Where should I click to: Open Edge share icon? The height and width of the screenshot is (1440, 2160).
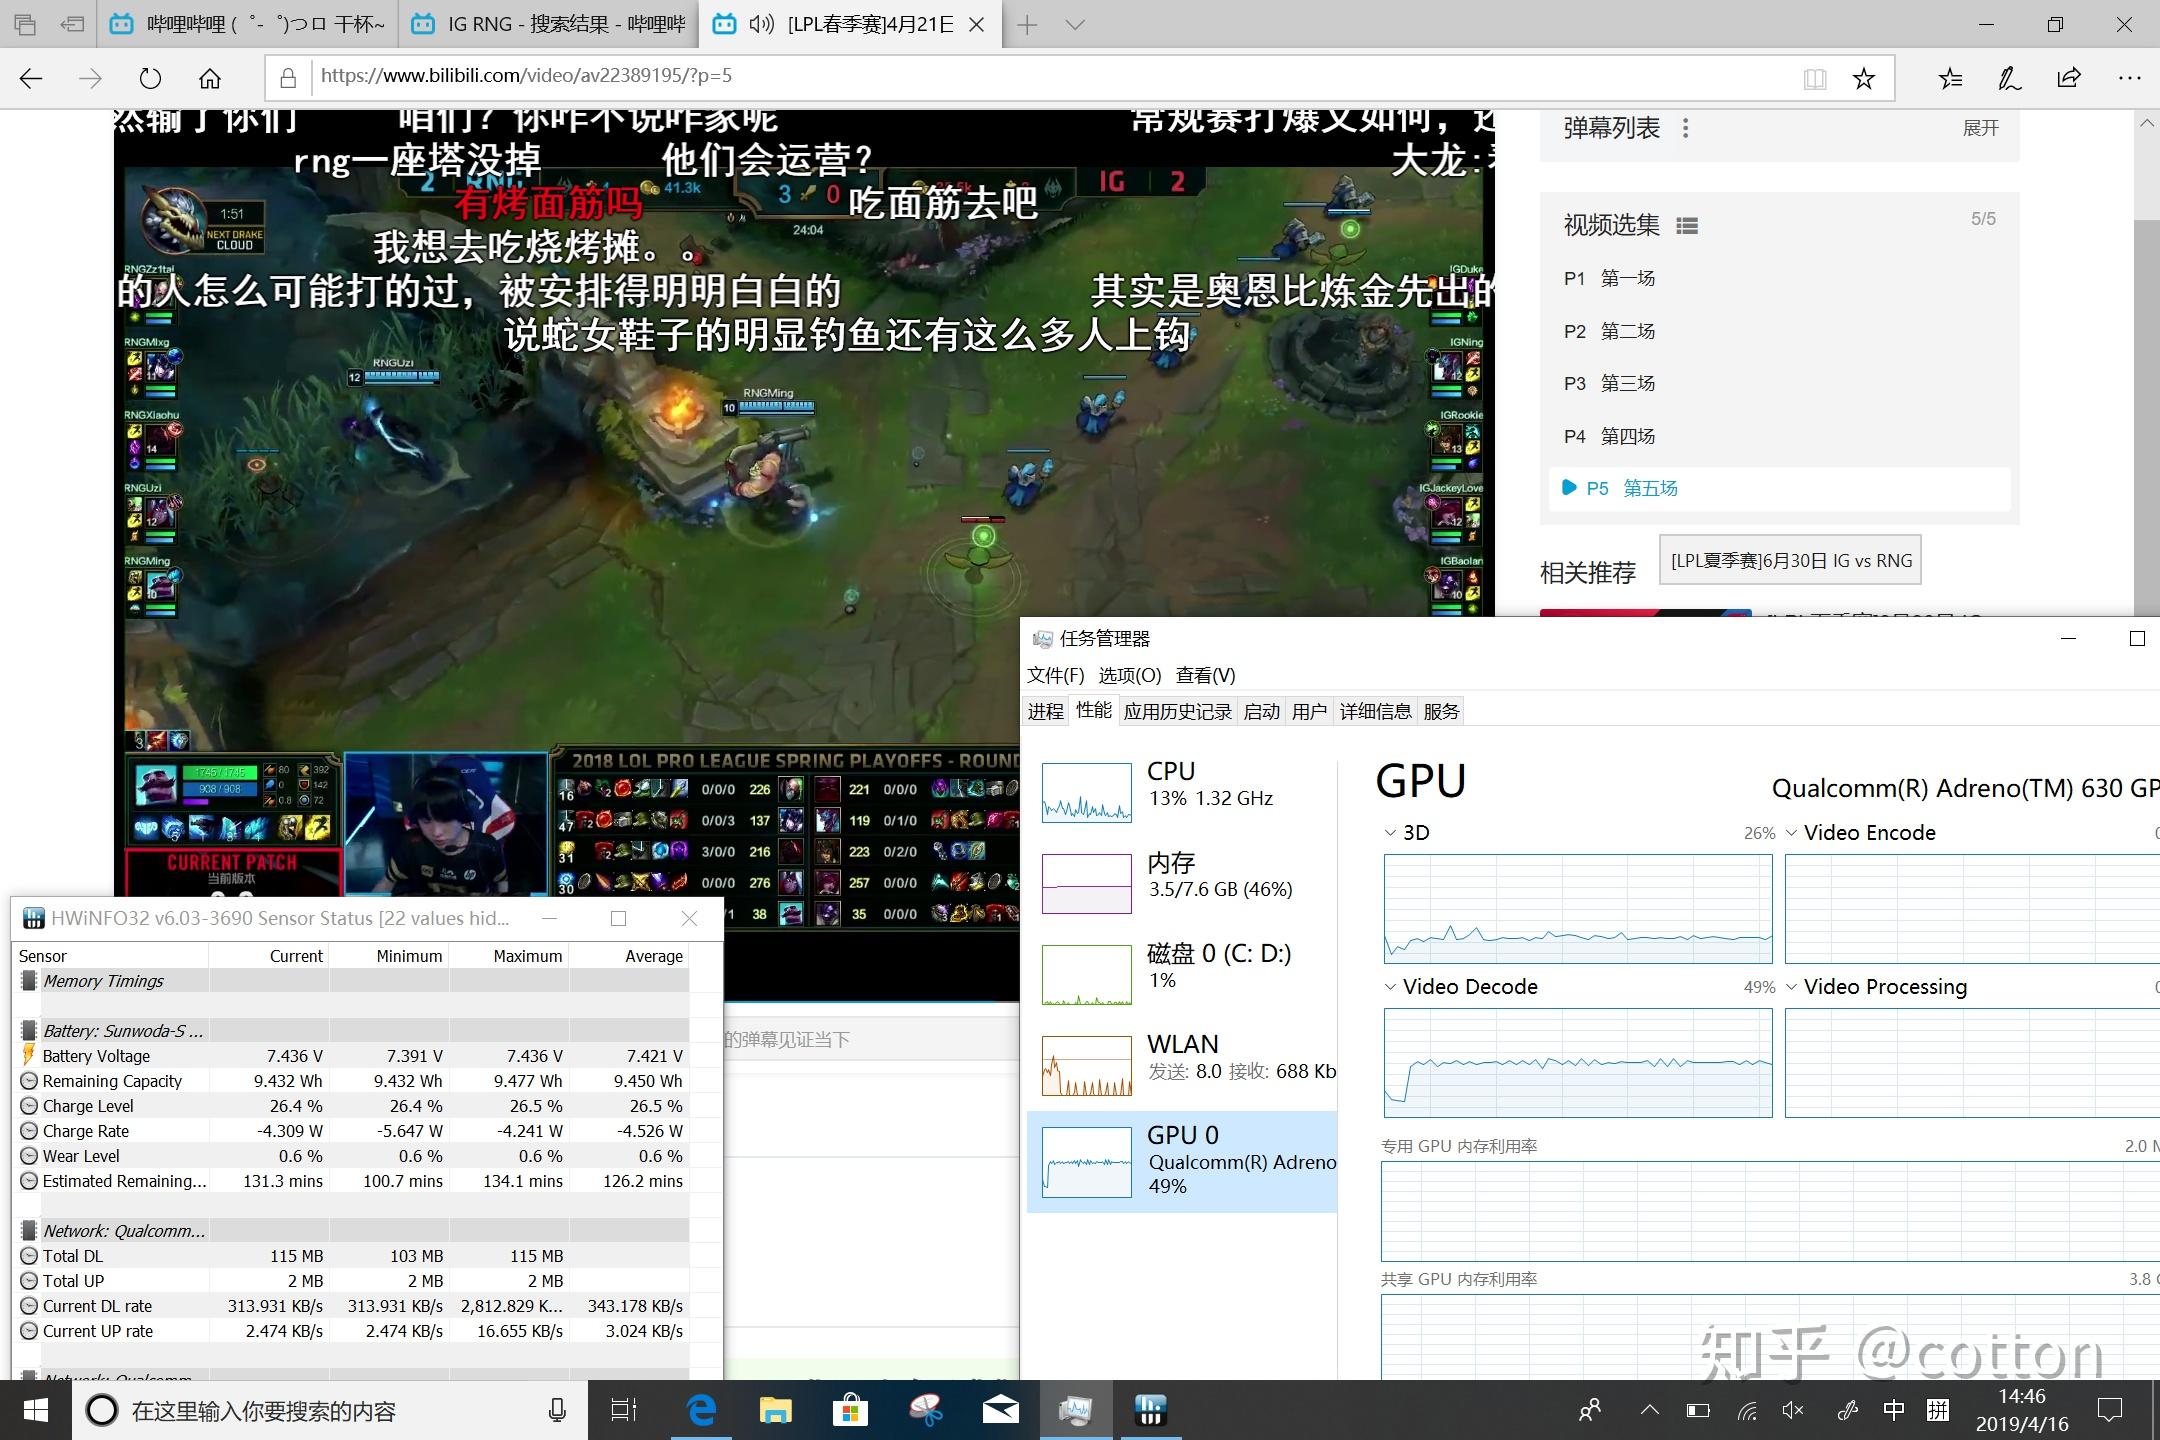click(2069, 78)
